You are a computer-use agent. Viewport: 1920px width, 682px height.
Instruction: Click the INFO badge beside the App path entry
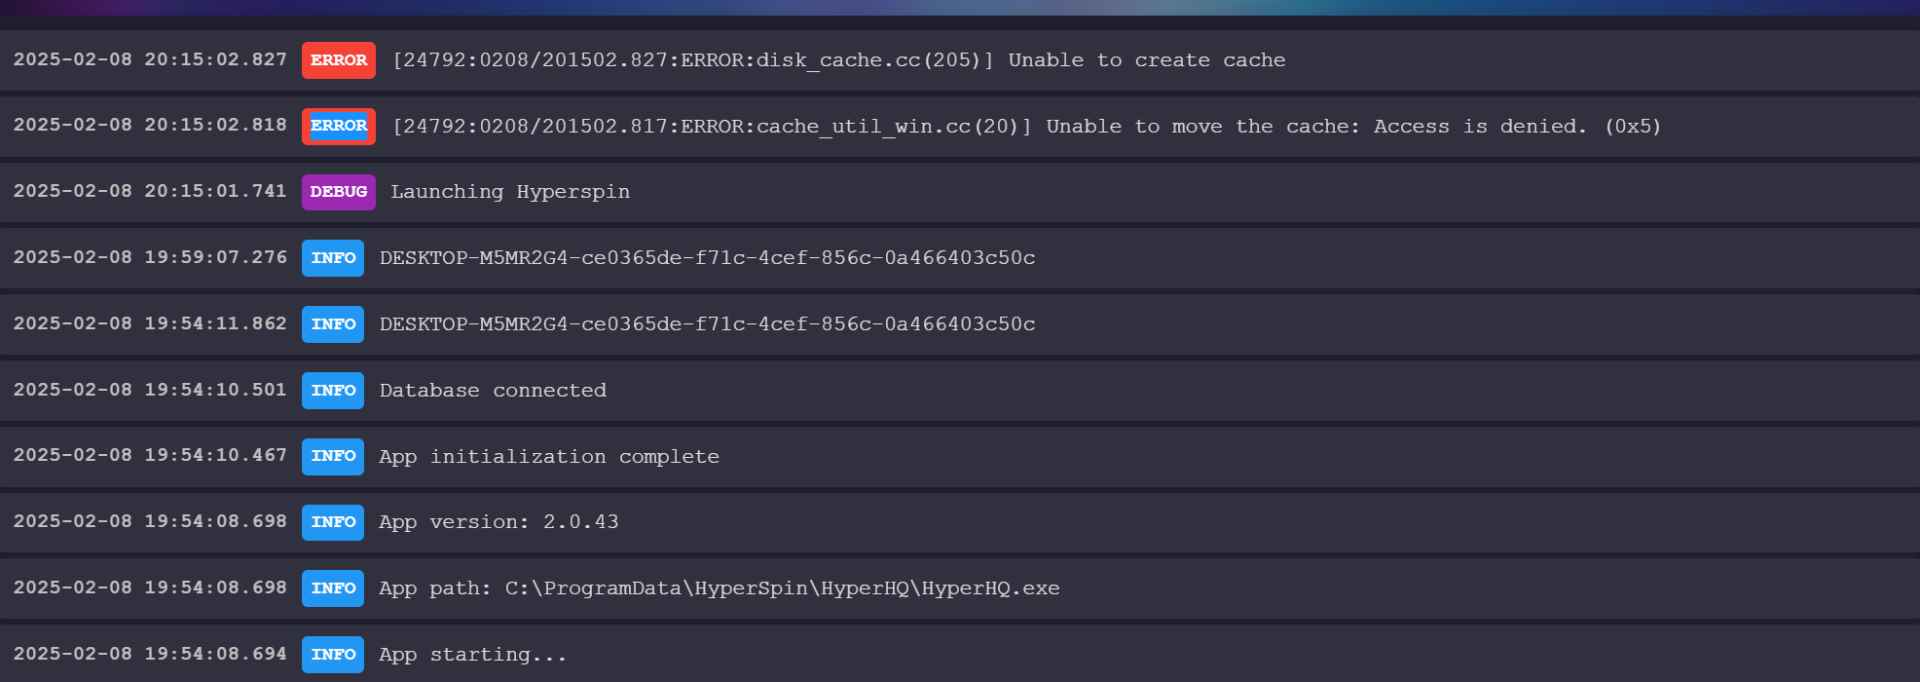coord(333,588)
